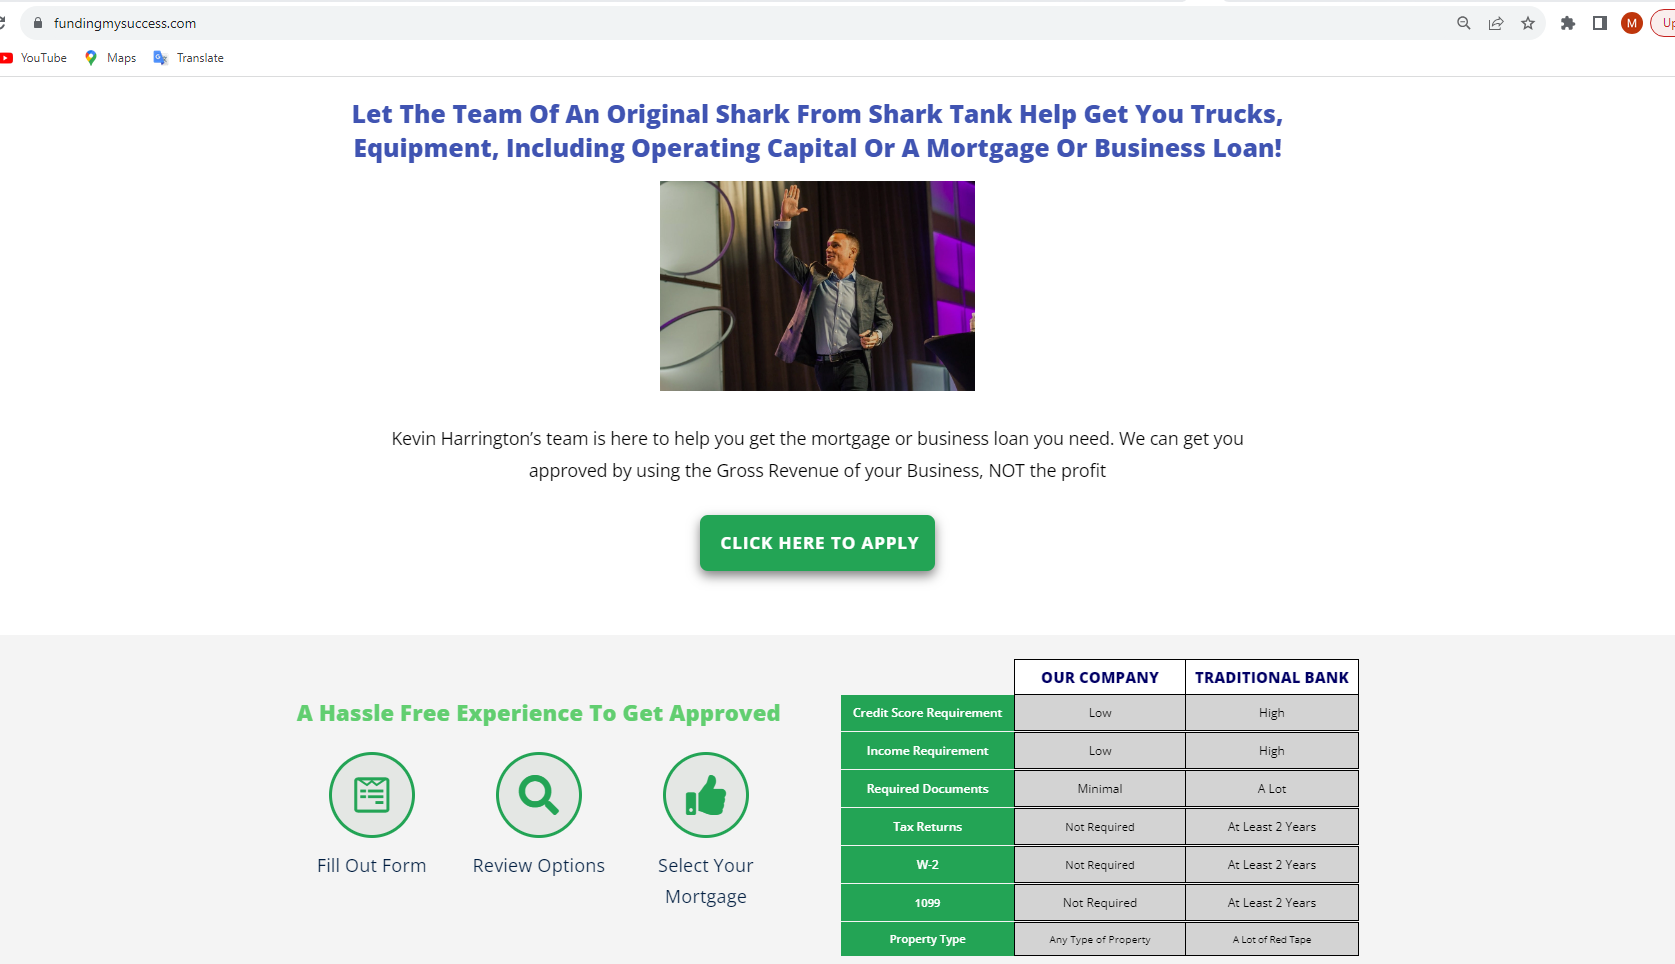
Task: Click the 'Select Your Mortgage' label
Action: coord(706,881)
